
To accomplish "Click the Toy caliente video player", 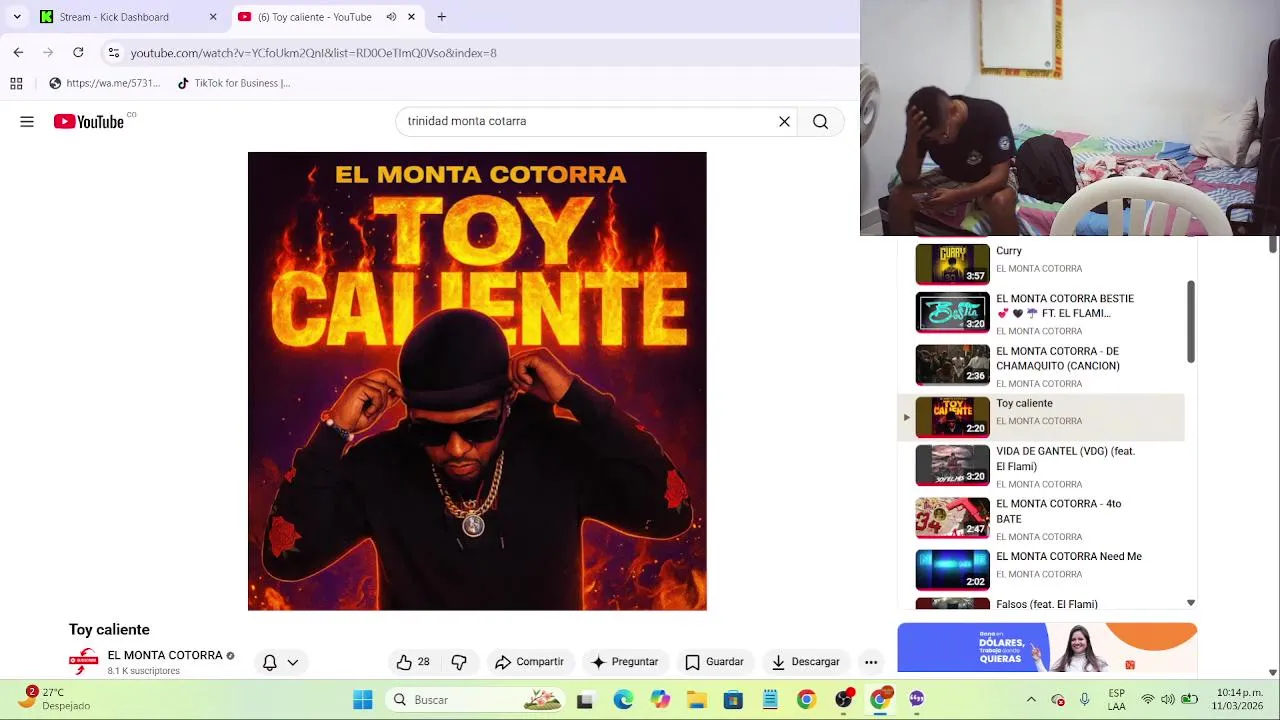I will coord(477,381).
